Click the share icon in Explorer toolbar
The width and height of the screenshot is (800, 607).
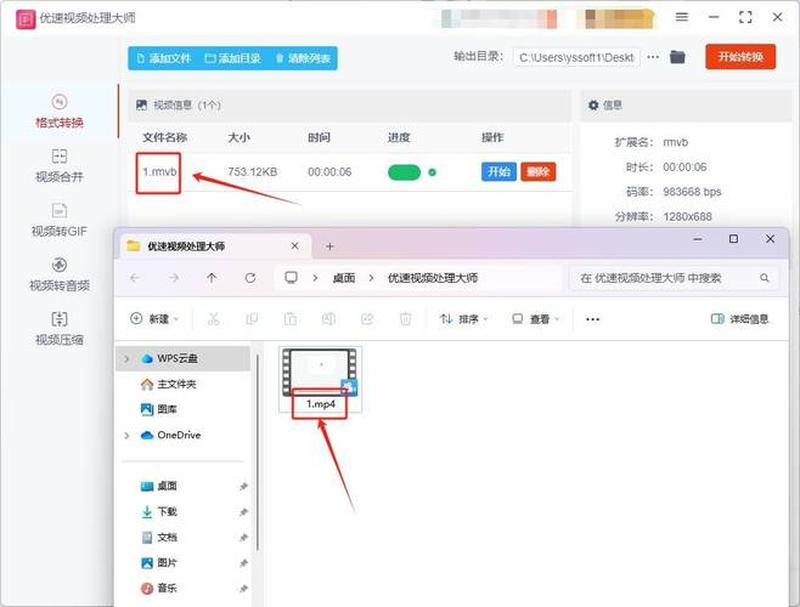367,319
